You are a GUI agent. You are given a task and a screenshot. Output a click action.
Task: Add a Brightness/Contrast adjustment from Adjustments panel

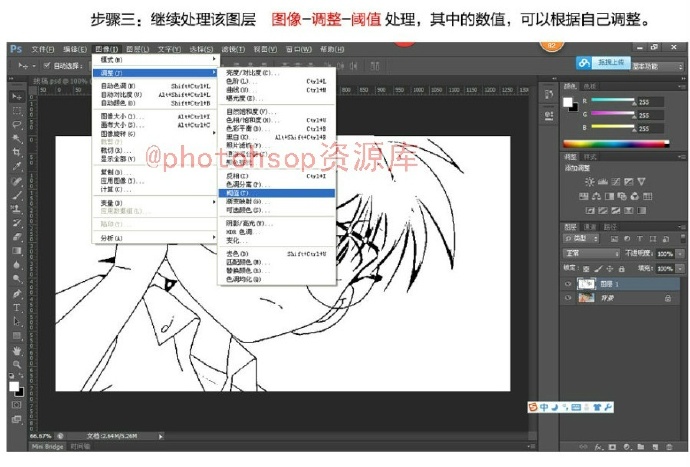tap(589, 181)
